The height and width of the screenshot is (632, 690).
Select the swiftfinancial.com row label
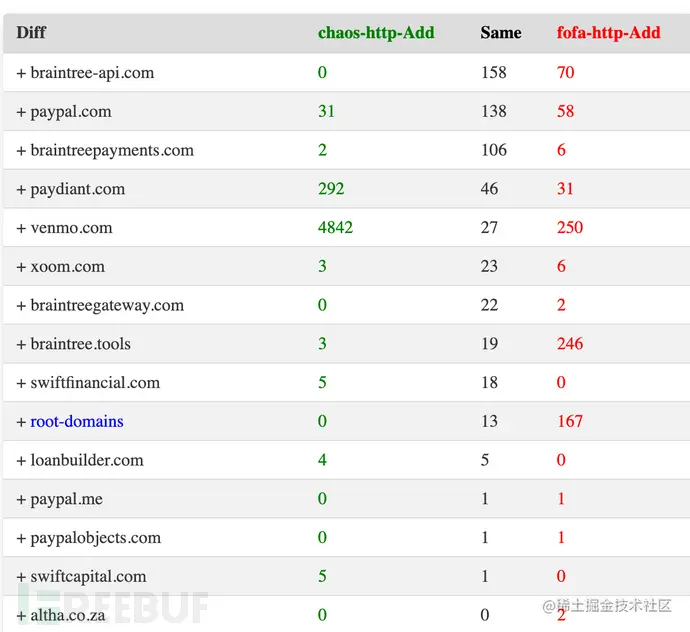(95, 382)
